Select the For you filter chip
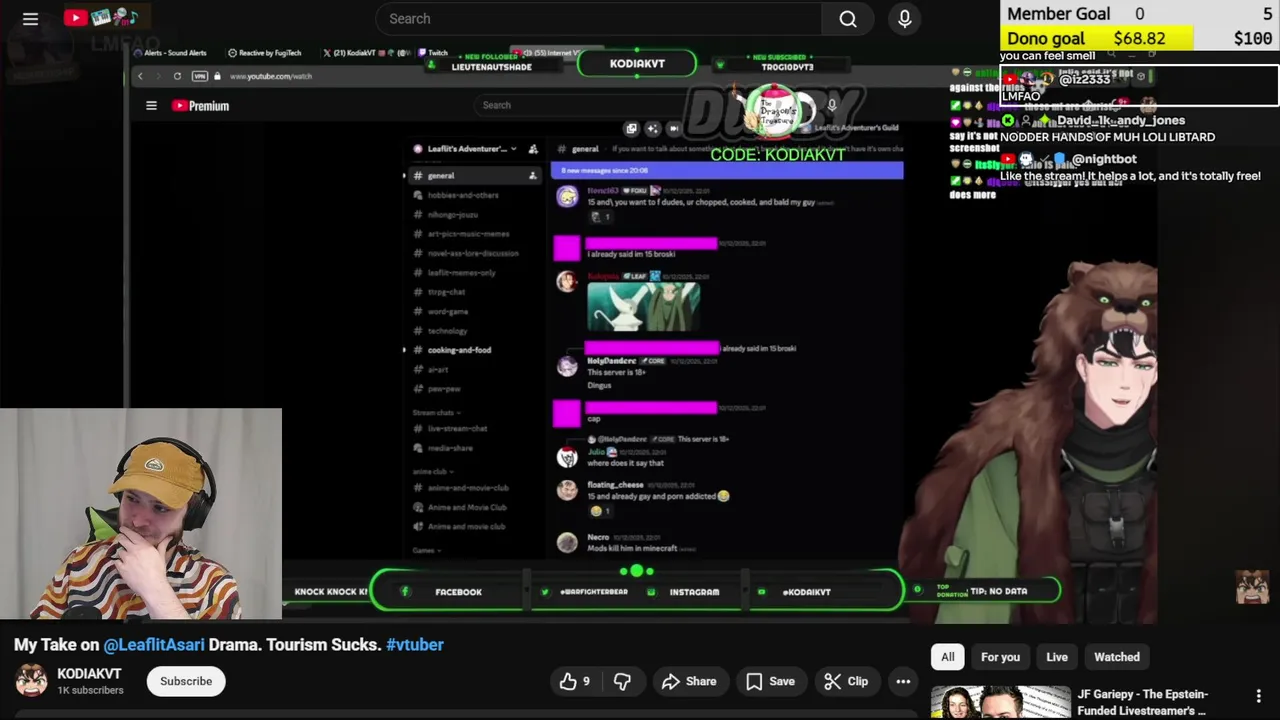 (1000, 657)
